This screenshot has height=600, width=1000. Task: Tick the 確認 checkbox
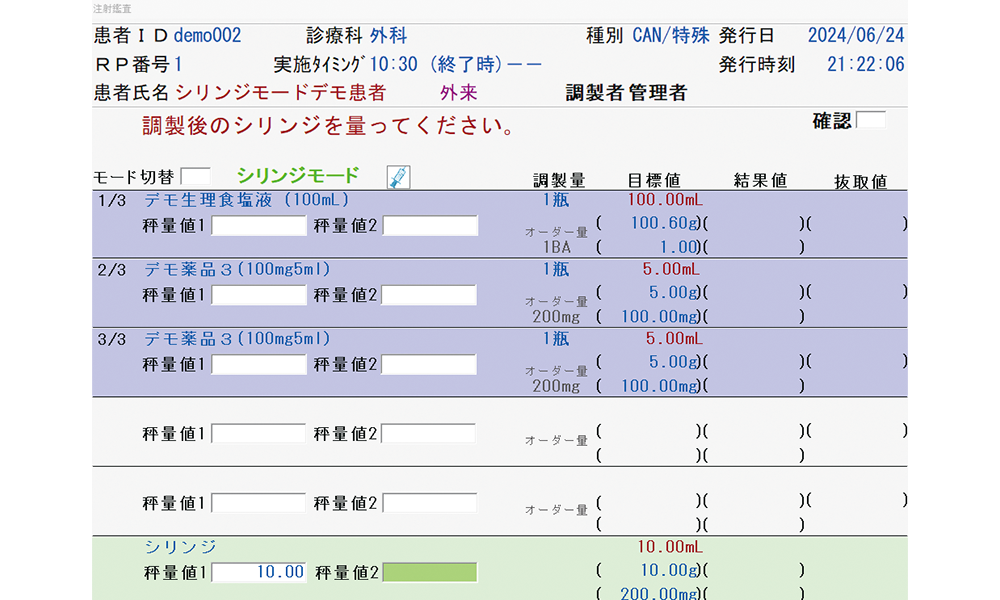click(871, 120)
